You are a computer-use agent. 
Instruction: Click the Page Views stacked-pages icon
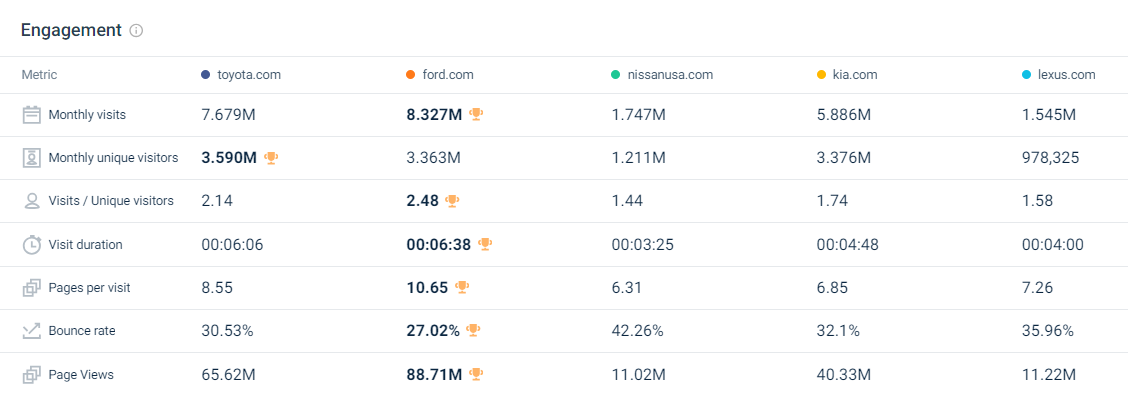[x=31, y=375]
